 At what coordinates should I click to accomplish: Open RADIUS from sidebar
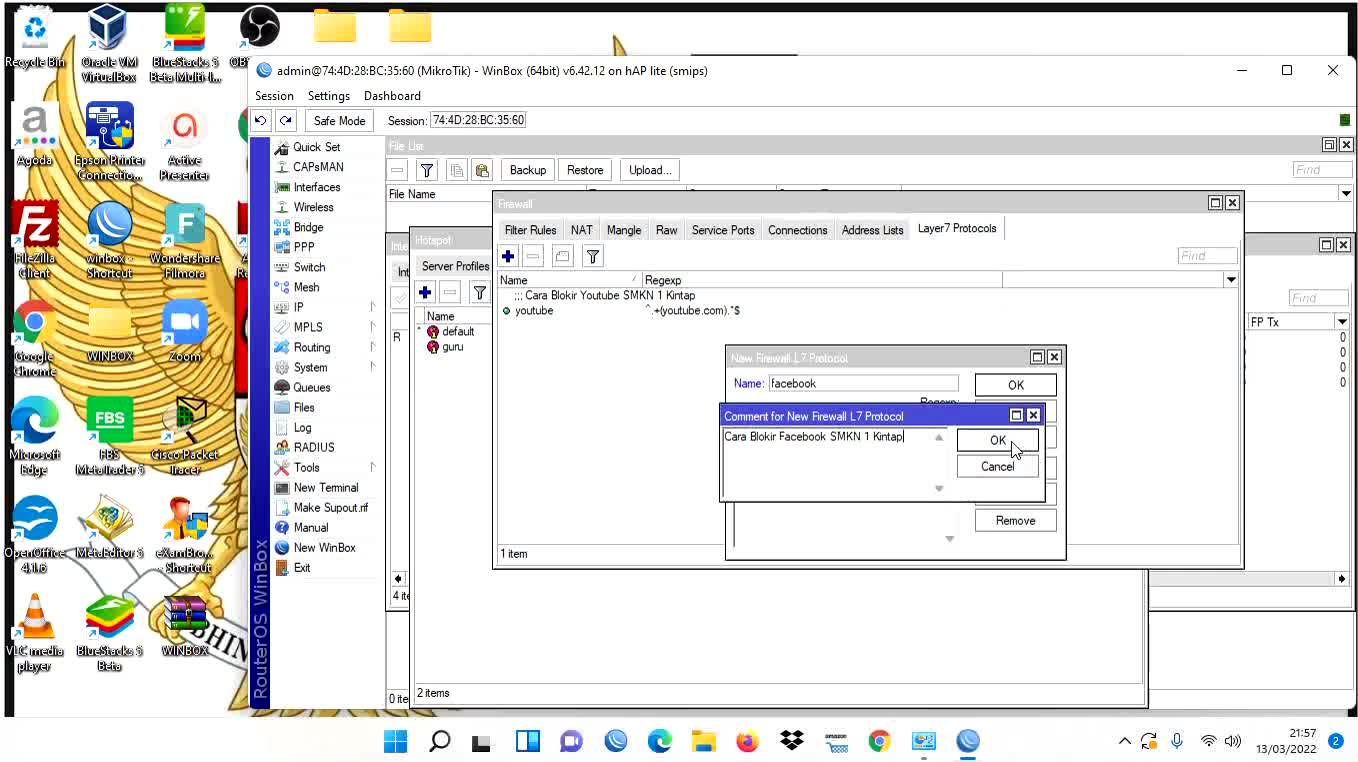[314, 447]
